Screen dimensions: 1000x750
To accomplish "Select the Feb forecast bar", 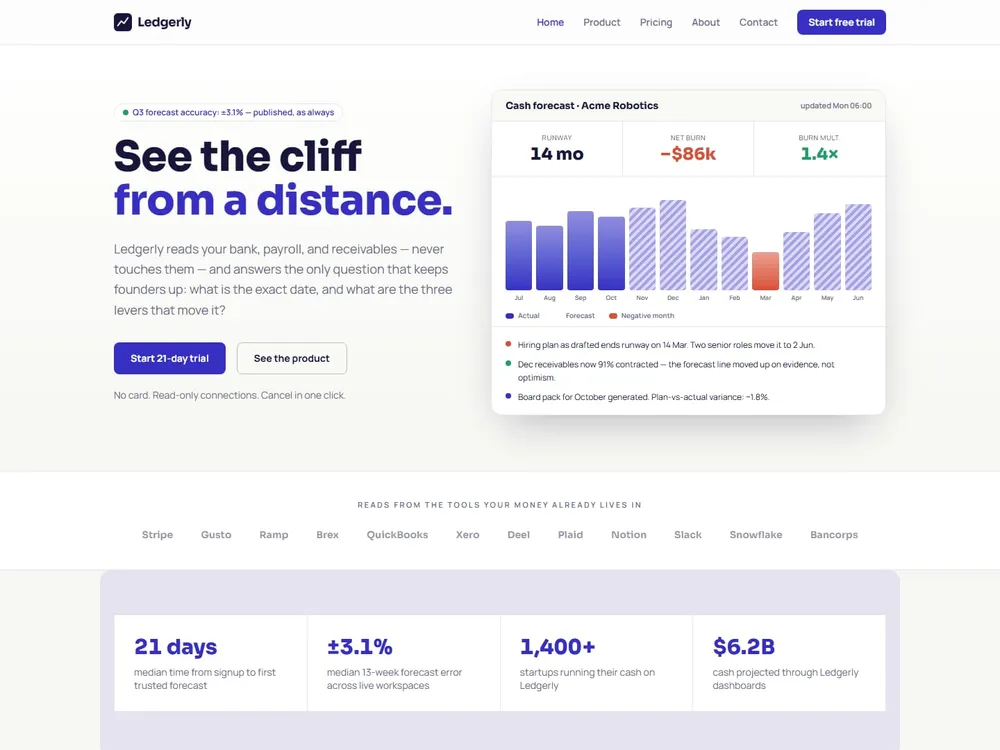I will pyautogui.click(x=735, y=263).
